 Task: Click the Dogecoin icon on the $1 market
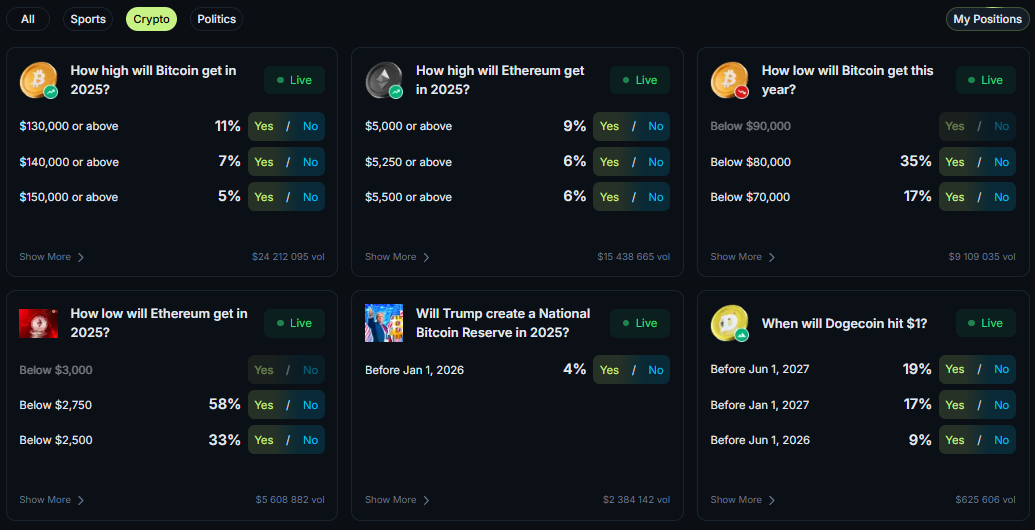pyautogui.click(x=729, y=323)
